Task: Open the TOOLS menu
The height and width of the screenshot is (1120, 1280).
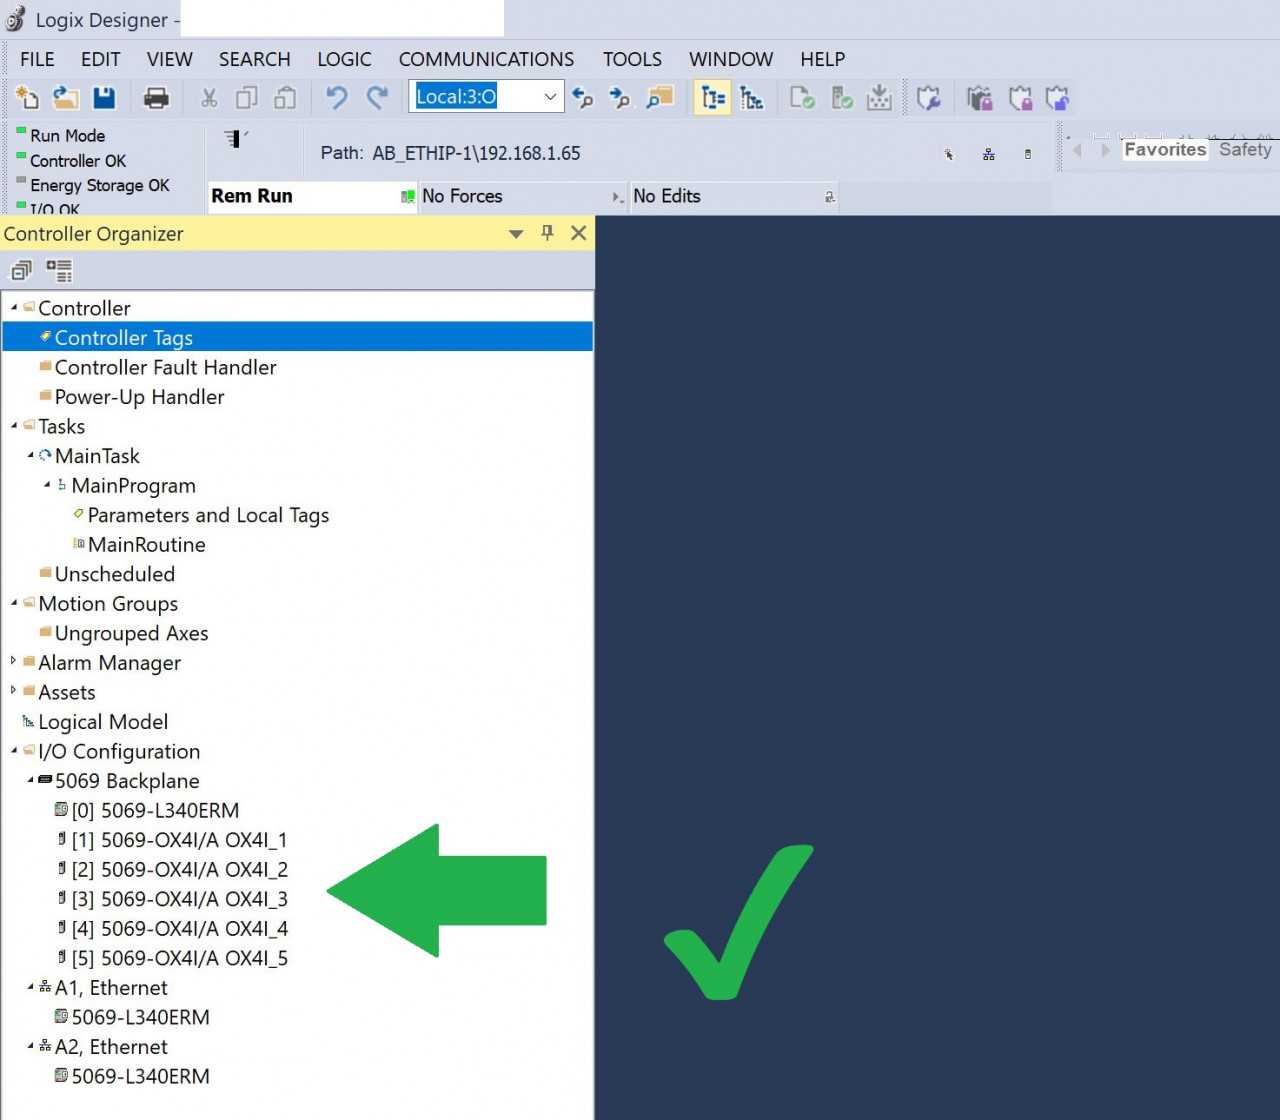Action: (x=632, y=59)
